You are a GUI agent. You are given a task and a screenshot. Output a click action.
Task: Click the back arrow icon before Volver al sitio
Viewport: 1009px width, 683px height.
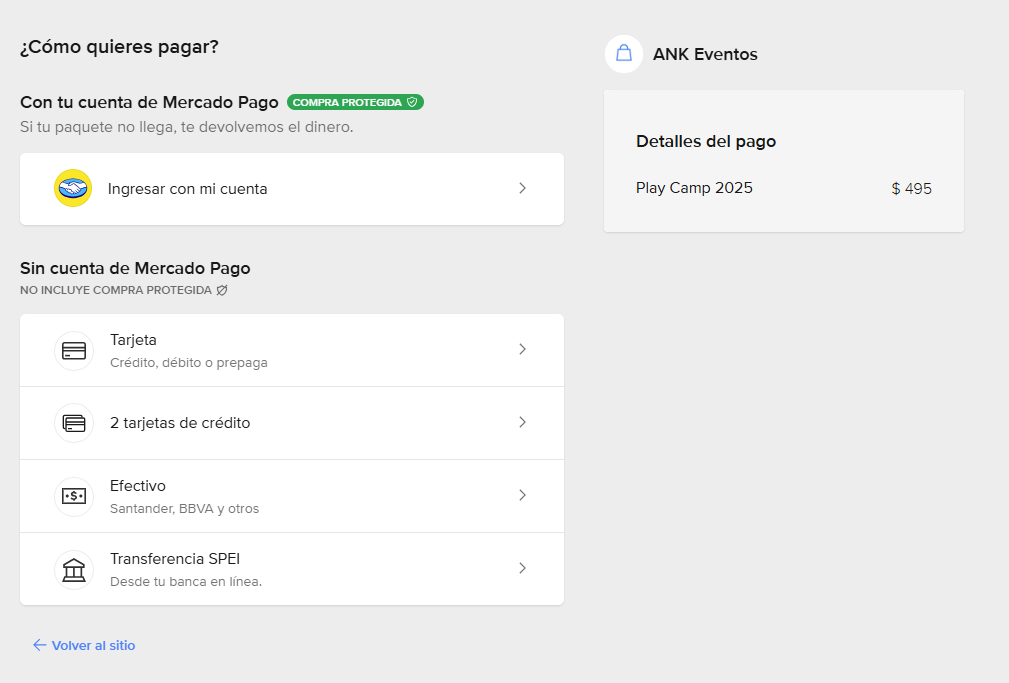pos(39,645)
